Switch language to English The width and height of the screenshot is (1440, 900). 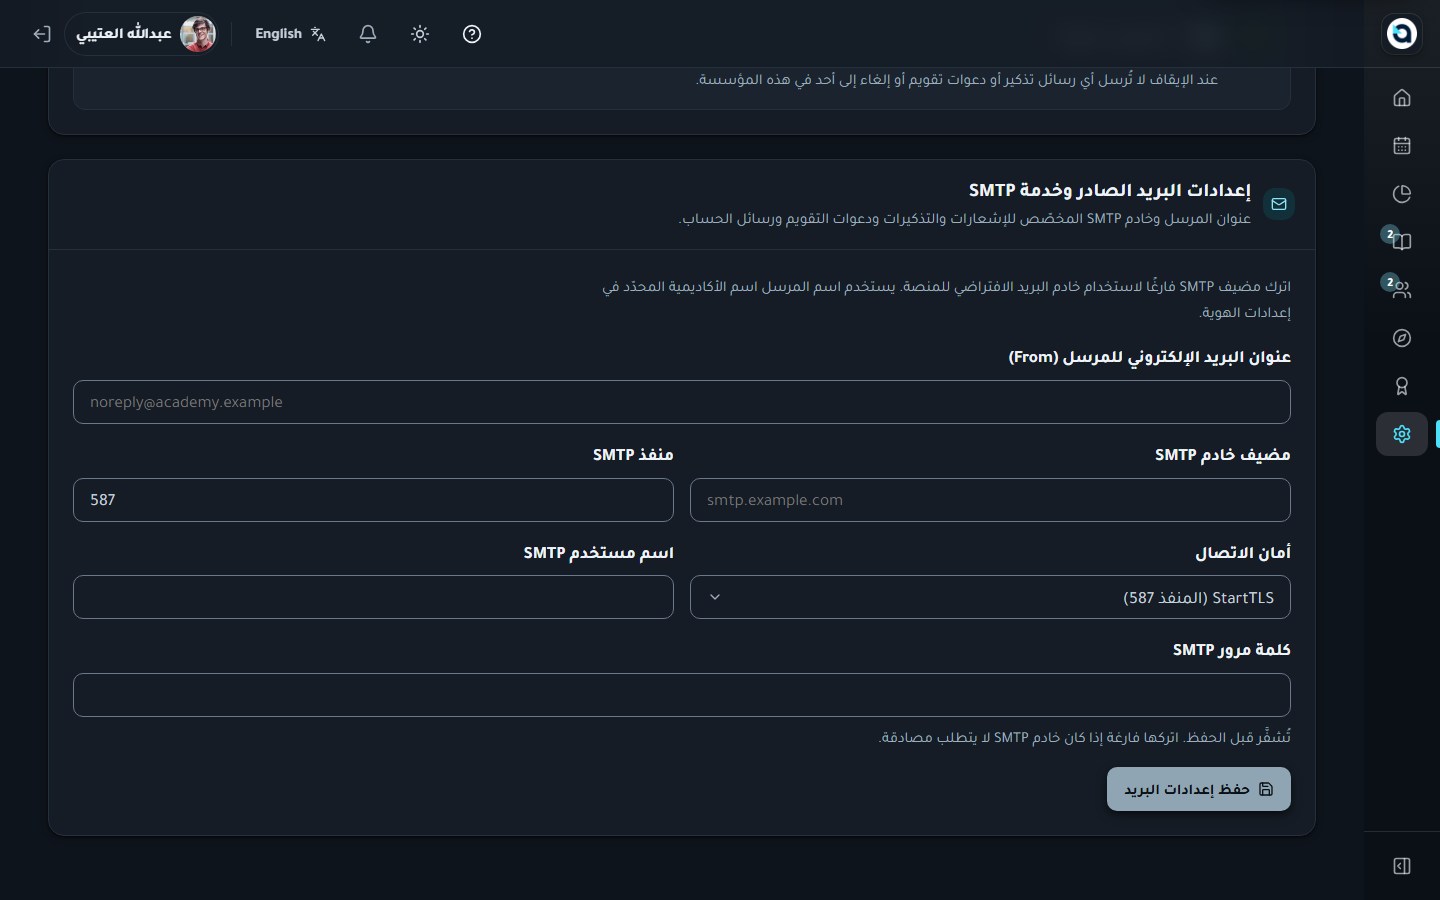pyautogui.click(x=290, y=34)
